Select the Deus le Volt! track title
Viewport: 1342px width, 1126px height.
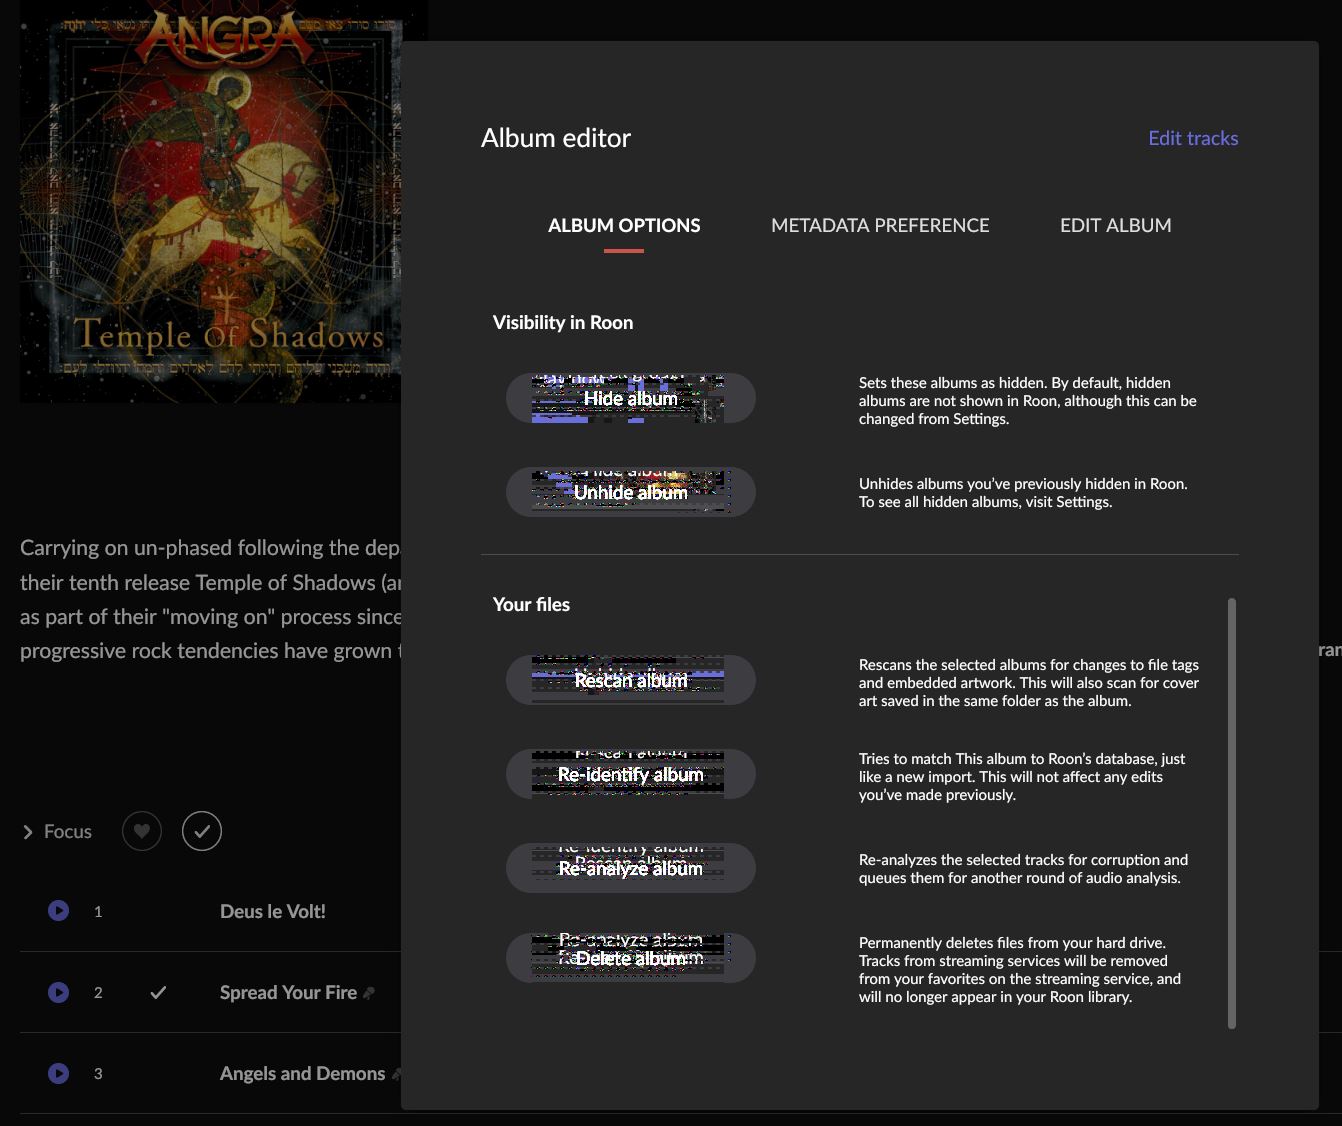(x=273, y=911)
